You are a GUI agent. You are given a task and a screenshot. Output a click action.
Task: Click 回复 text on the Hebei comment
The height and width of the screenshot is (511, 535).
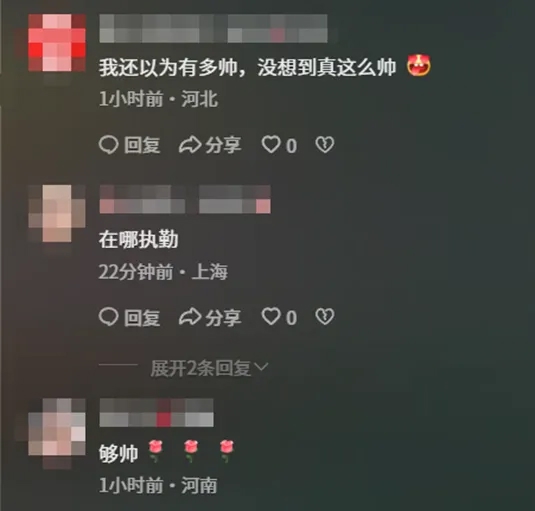click(142, 145)
